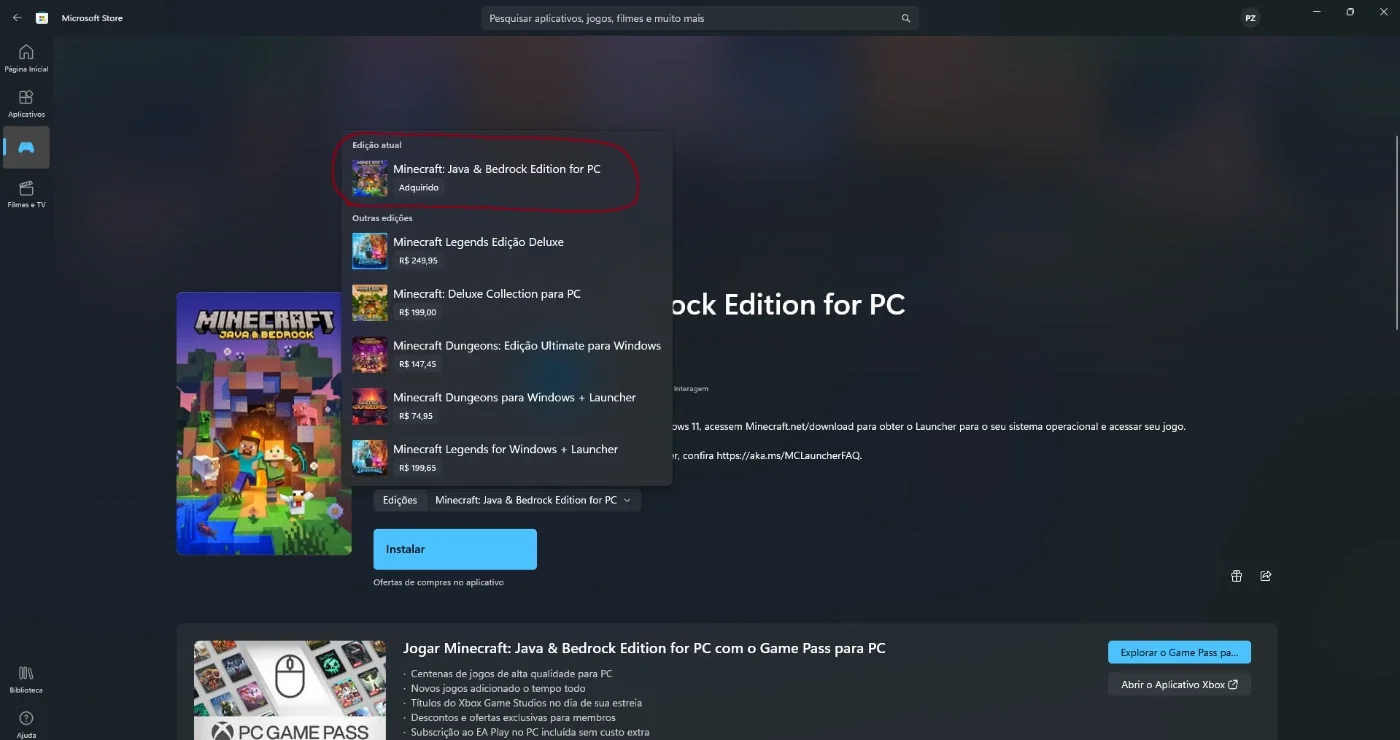Click the Adquirido badge
This screenshot has width=1400, height=740.
pyautogui.click(x=418, y=188)
